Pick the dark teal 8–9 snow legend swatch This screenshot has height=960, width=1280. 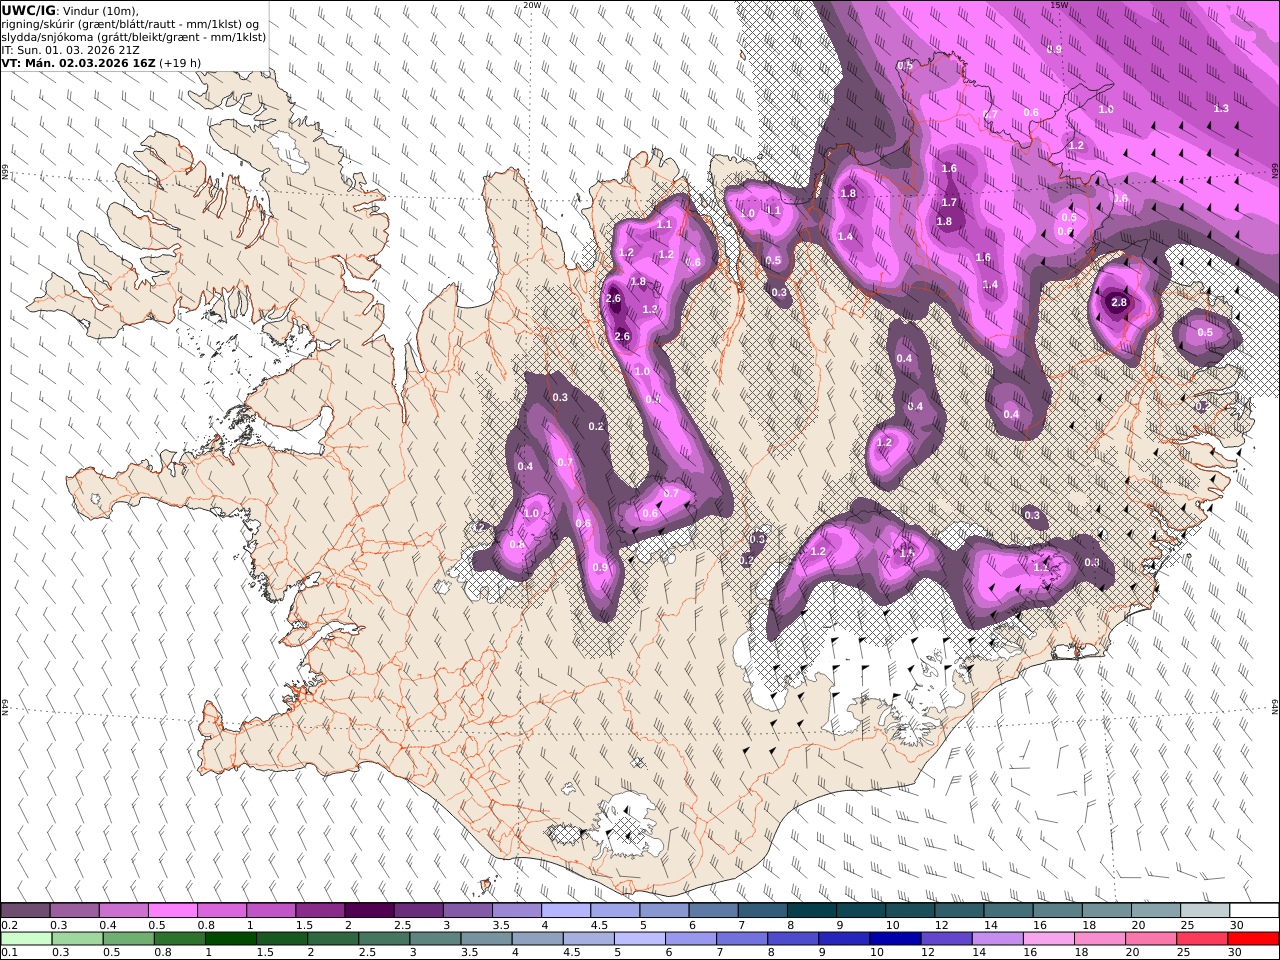[811, 911]
